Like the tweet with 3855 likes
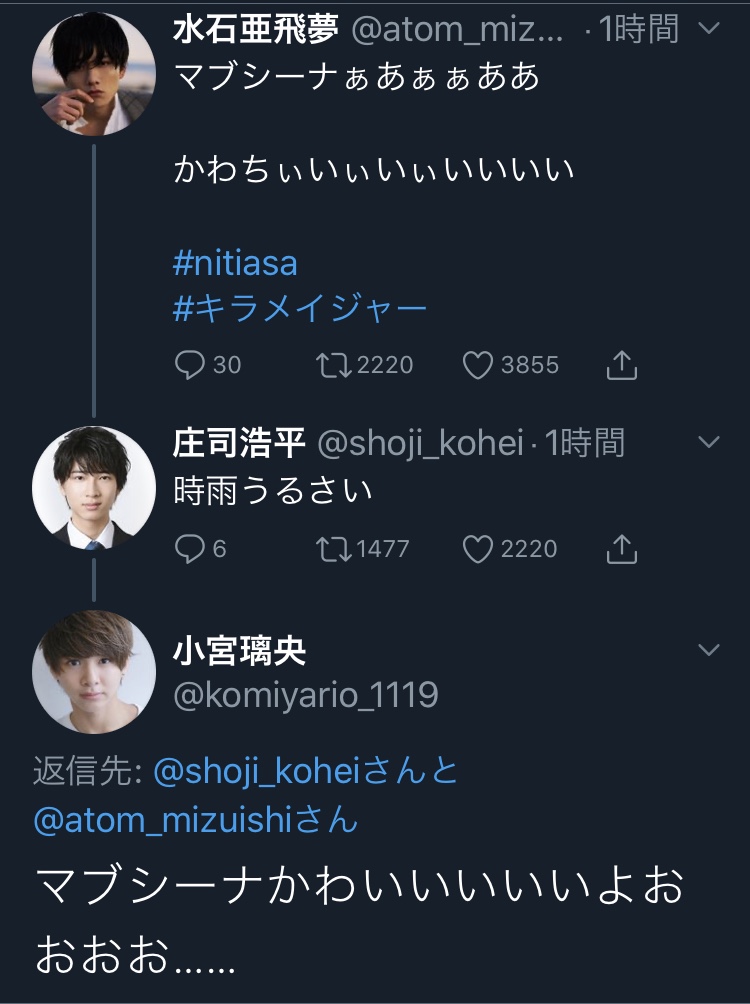750x1004 pixels. coord(479,365)
